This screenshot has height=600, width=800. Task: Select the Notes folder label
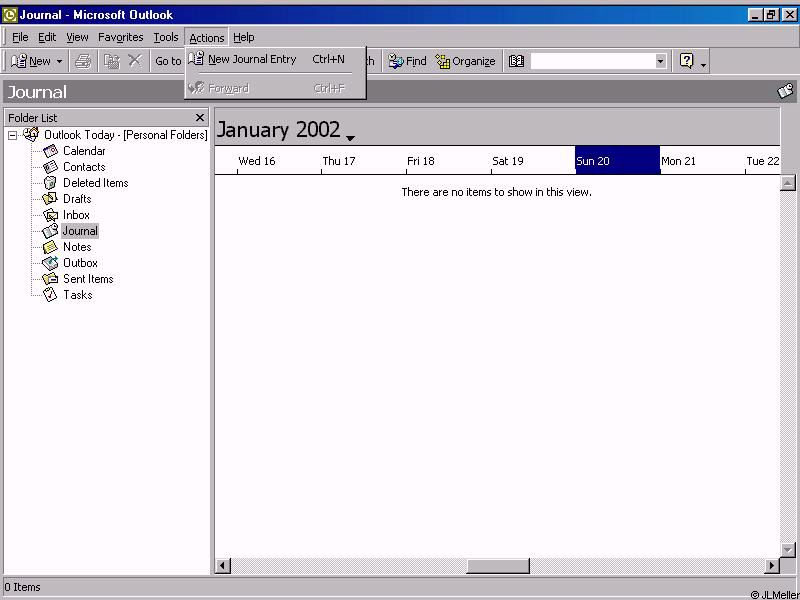77,247
